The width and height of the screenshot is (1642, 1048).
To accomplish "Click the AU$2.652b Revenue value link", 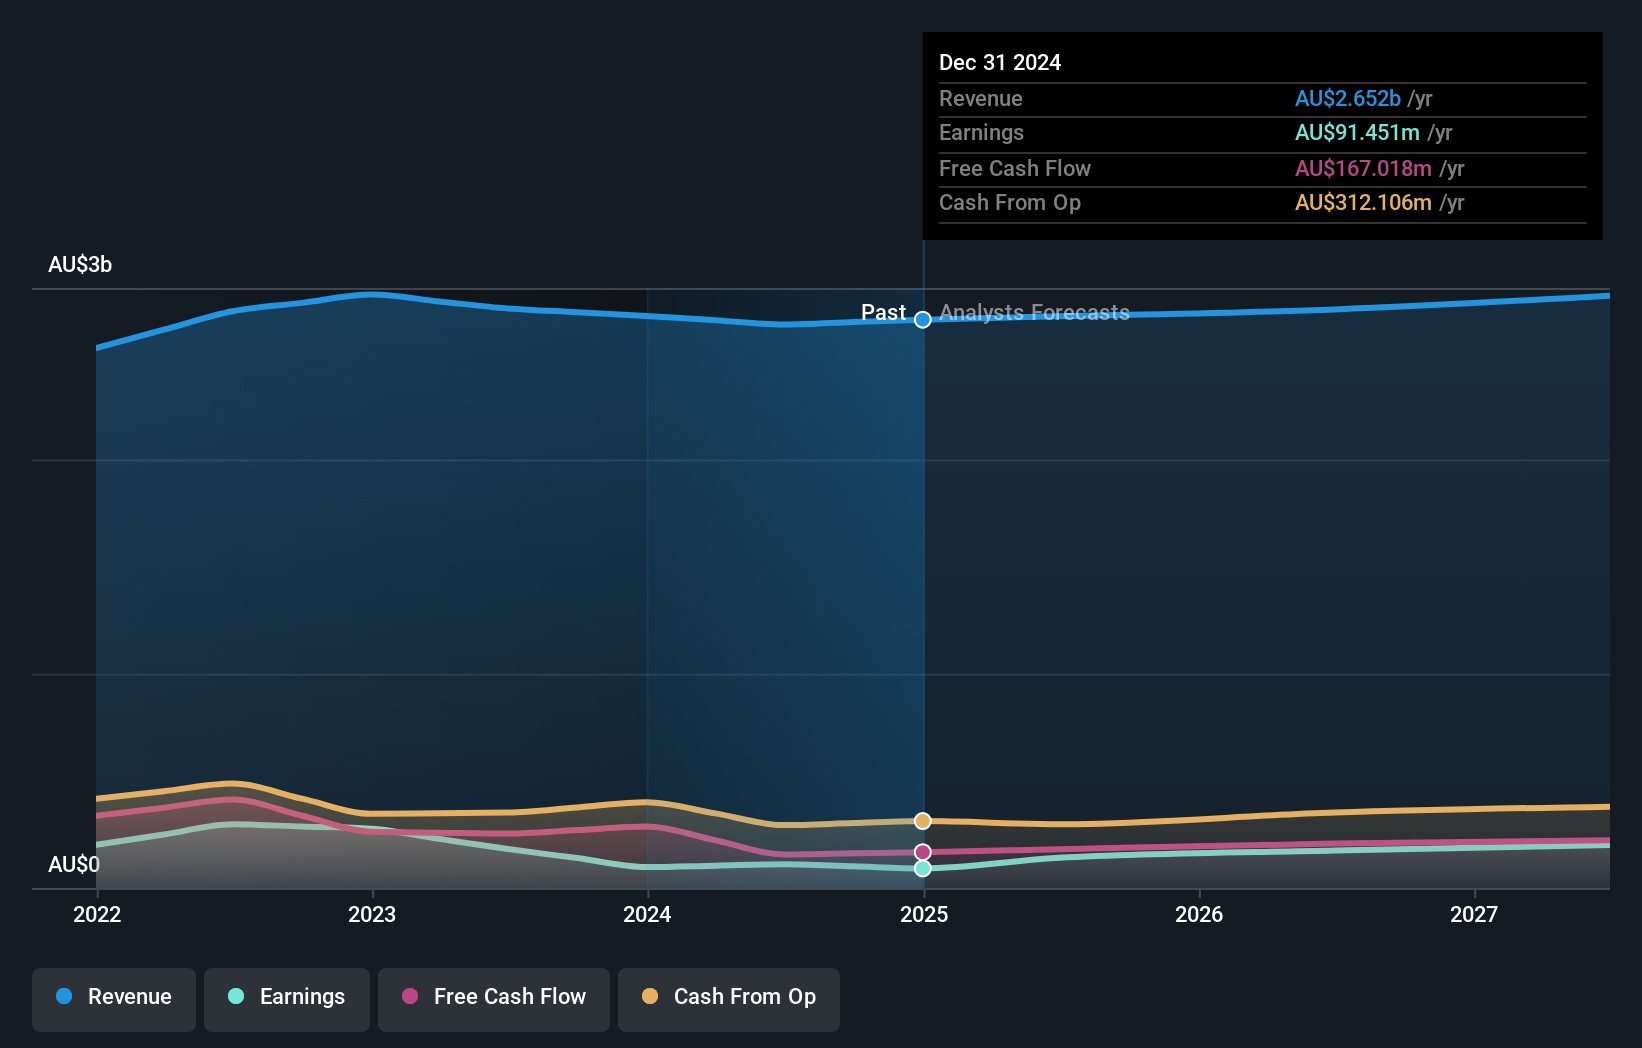I will [1348, 98].
